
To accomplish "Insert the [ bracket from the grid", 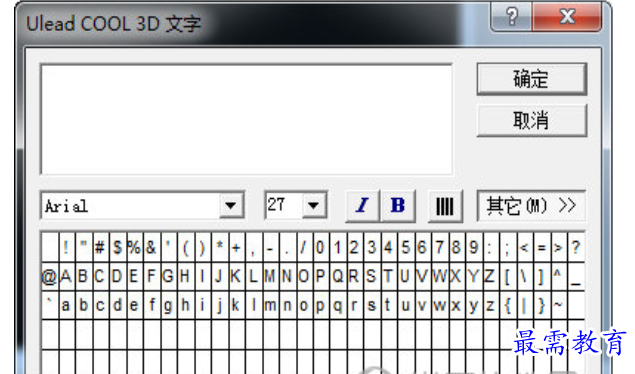I will point(507,276).
